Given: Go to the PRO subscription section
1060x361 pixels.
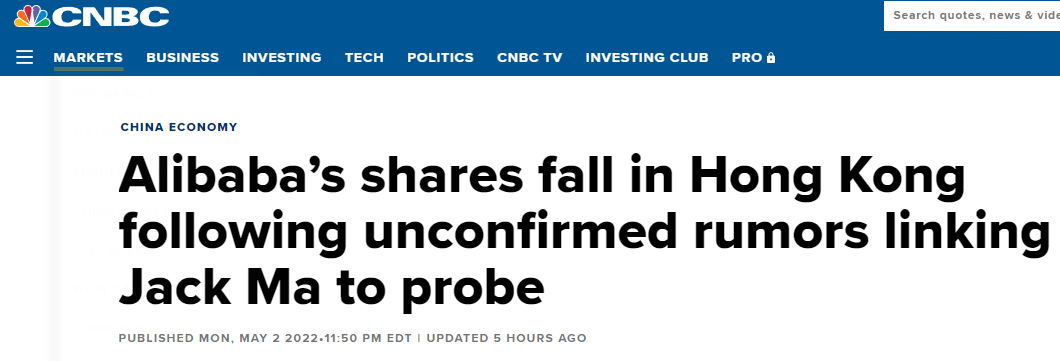Looking at the screenshot, I should [x=747, y=57].
